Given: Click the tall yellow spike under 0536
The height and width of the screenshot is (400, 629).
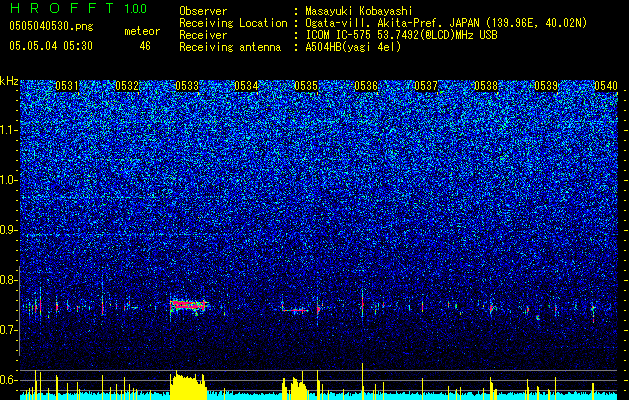Looking at the screenshot, I should [362, 382].
